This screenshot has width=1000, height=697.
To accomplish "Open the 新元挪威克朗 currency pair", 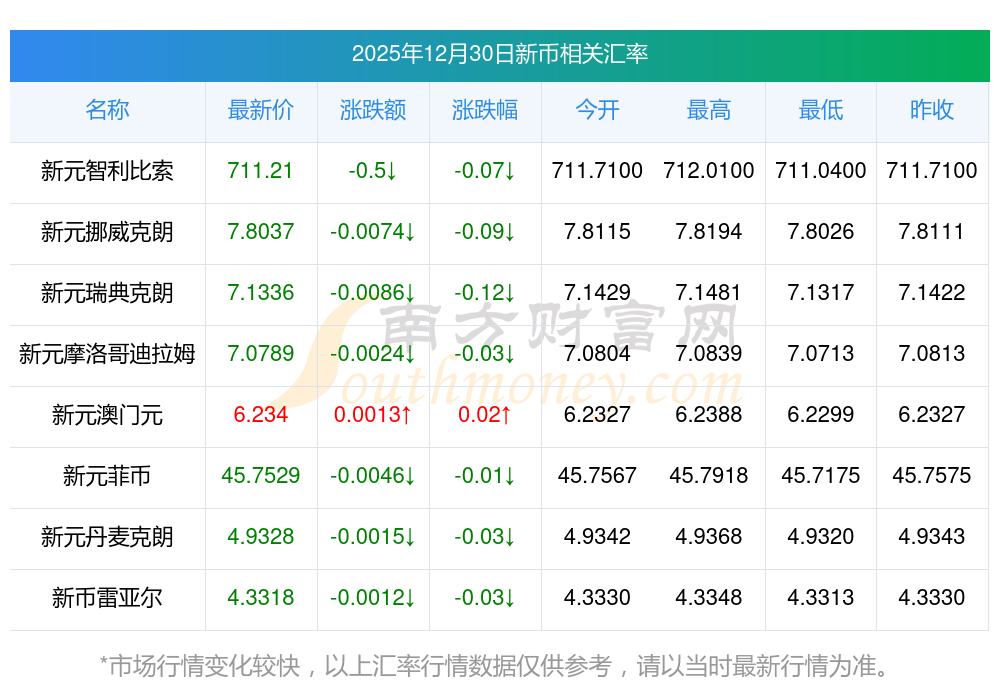I will [x=107, y=232].
